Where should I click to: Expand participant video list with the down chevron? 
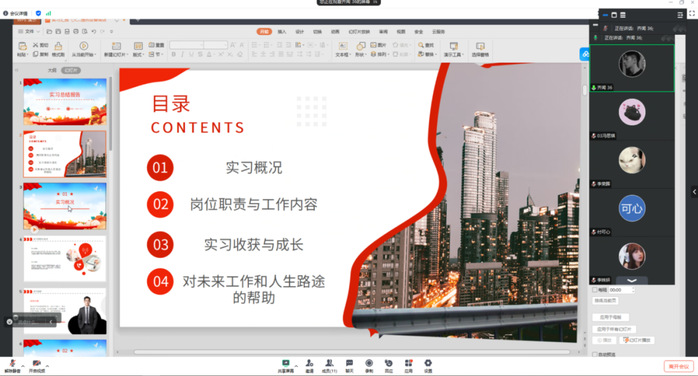point(632,281)
